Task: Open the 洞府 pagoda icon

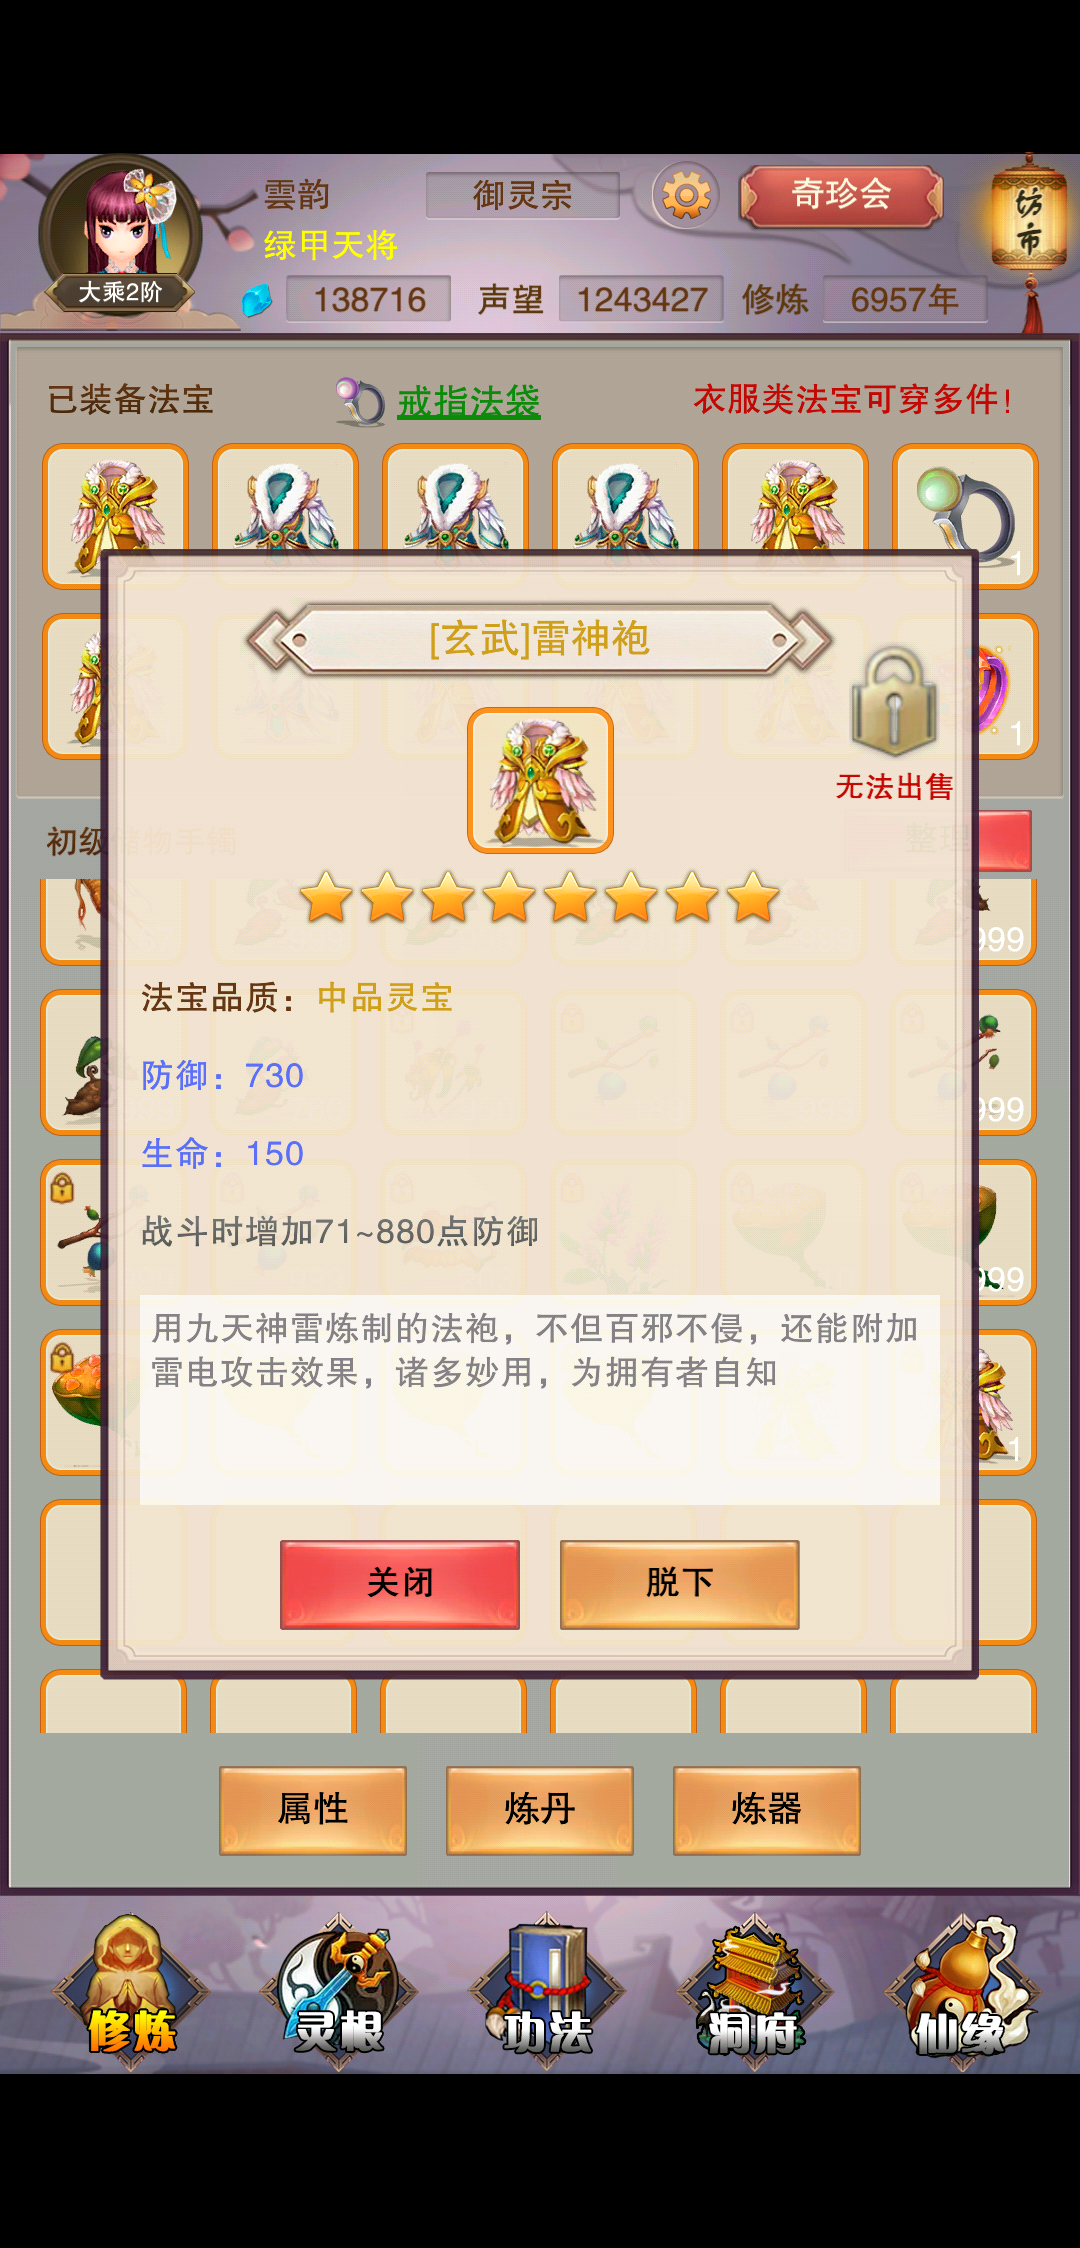Action: 754,1990
